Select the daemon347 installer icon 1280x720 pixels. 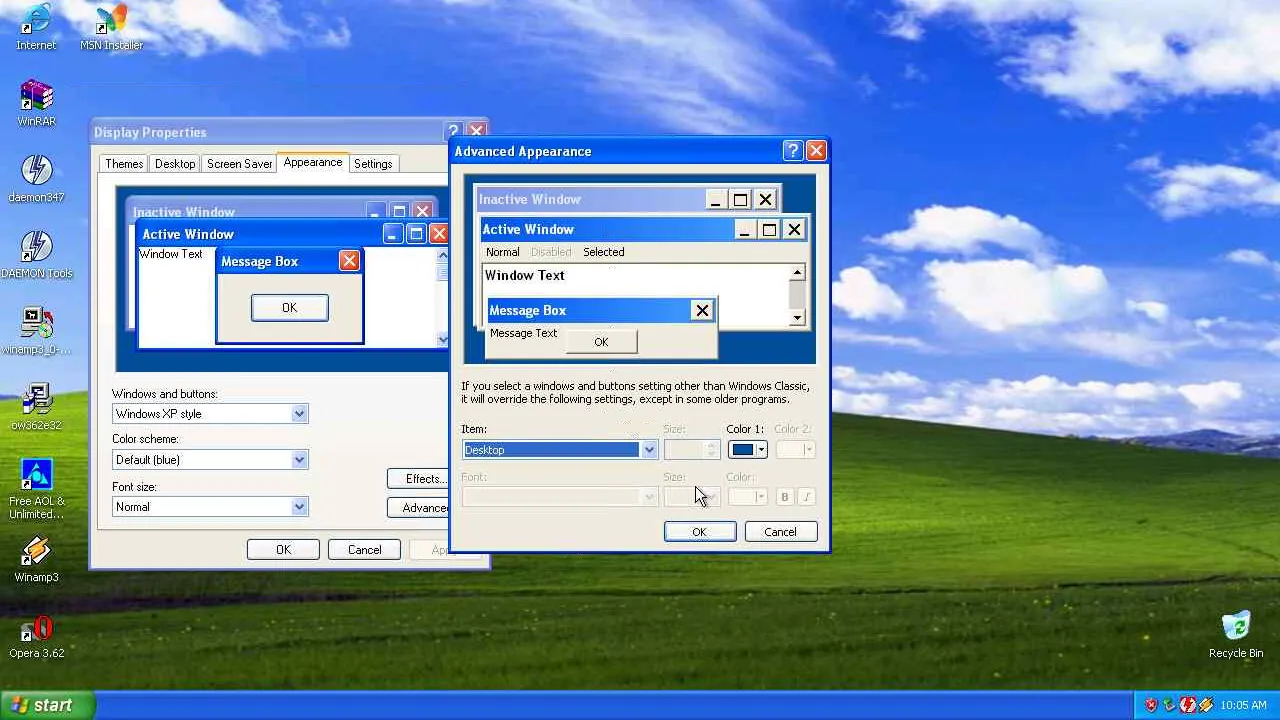[x=36, y=179]
